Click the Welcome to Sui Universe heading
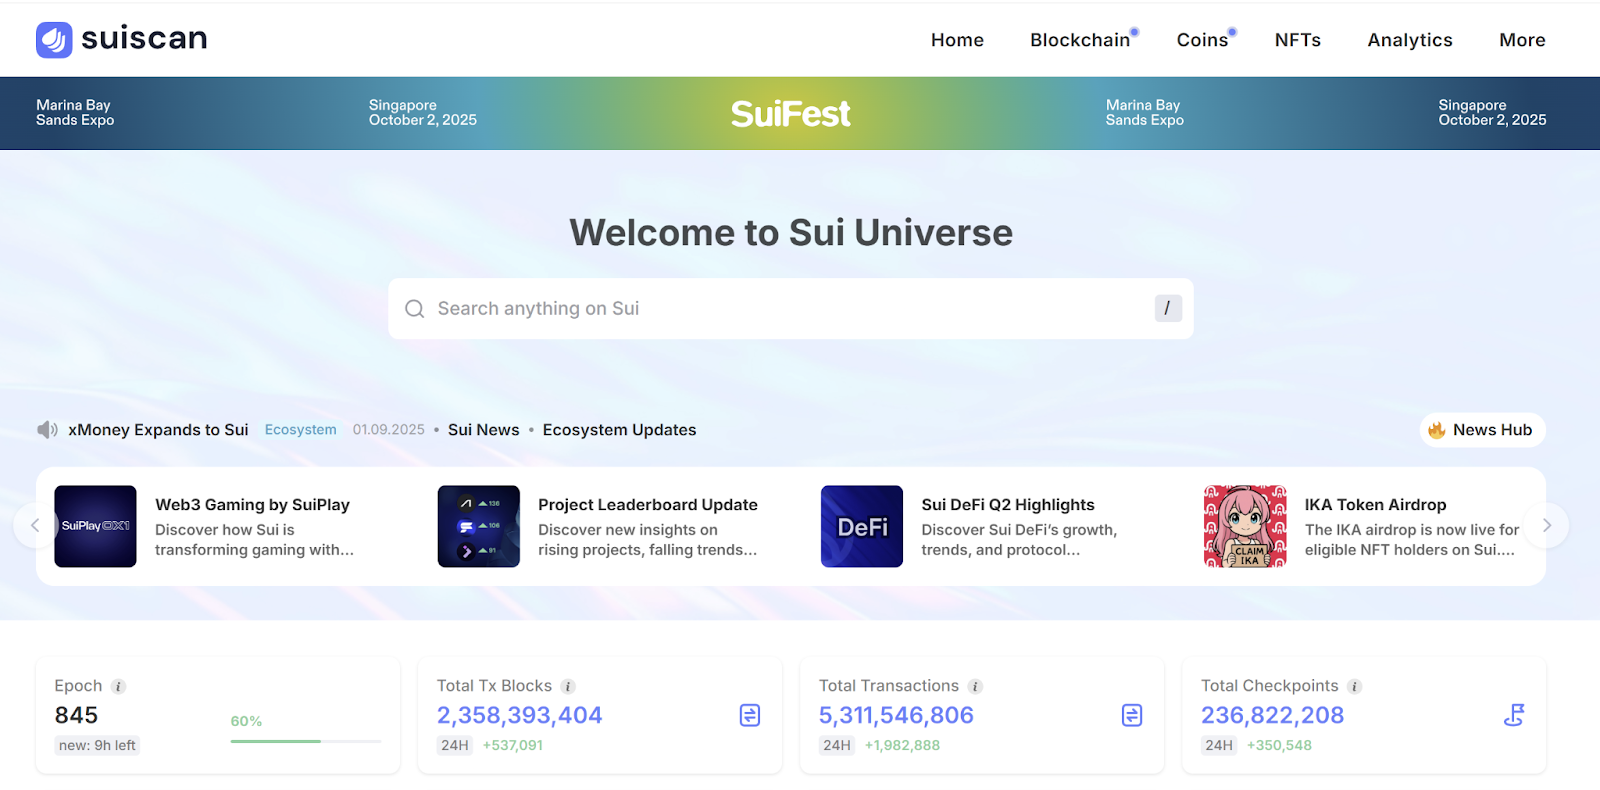Viewport: 1600px width, 790px height. click(791, 233)
